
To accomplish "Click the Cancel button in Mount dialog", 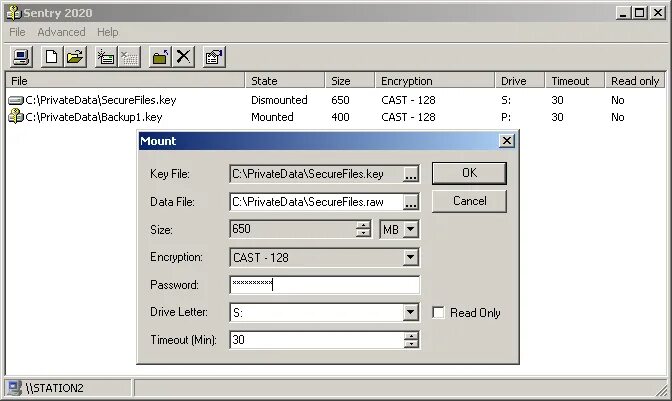I will point(469,201).
